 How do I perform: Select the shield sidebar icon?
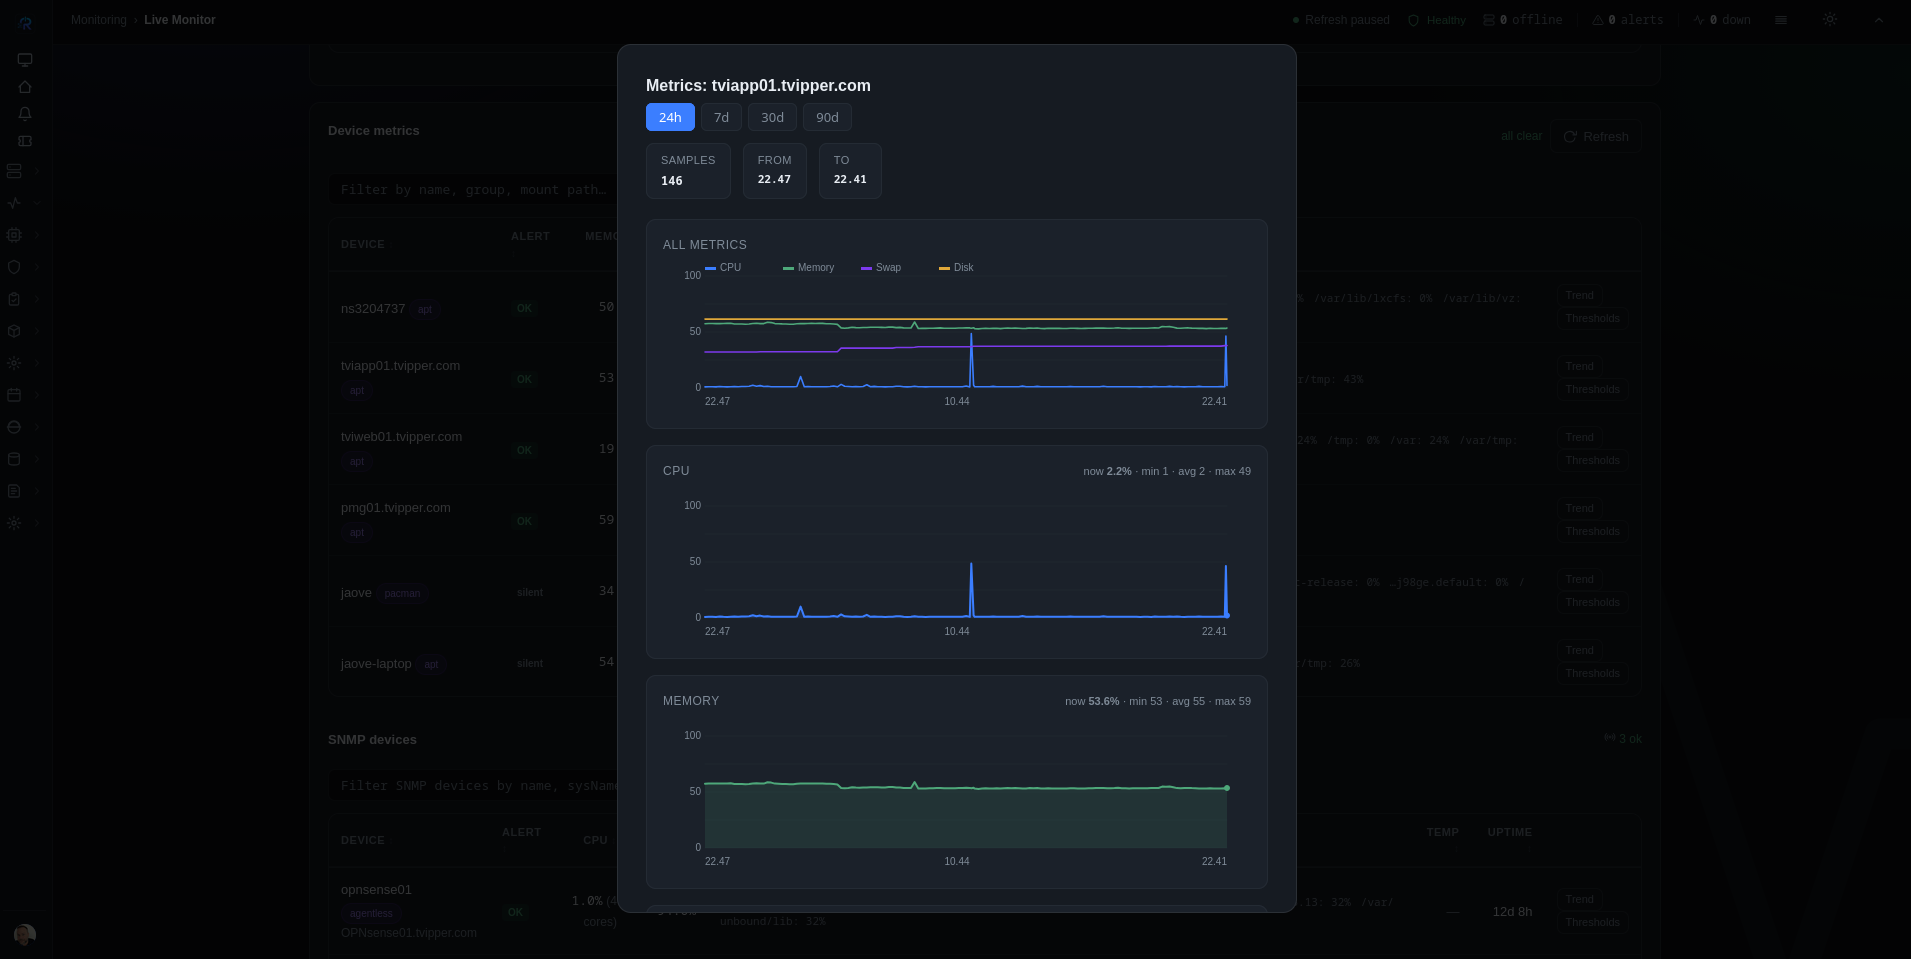[x=14, y=267]
